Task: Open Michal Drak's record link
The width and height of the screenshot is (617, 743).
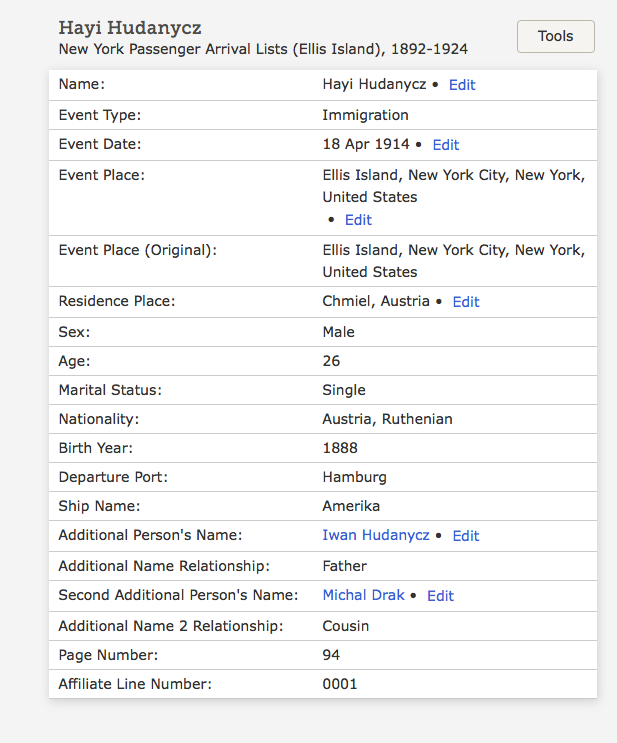Action: coord(363,595)
